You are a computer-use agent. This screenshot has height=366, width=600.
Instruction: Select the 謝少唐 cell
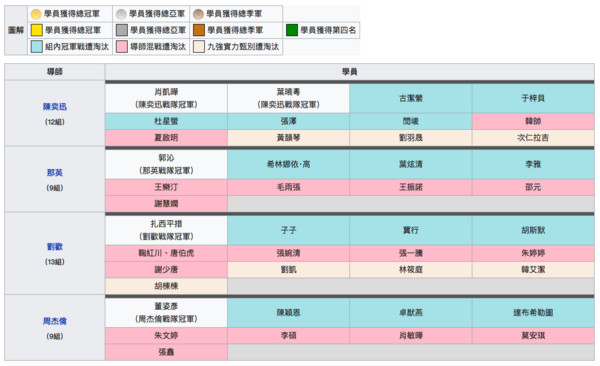pyautogui.click(x=166, y=270)
